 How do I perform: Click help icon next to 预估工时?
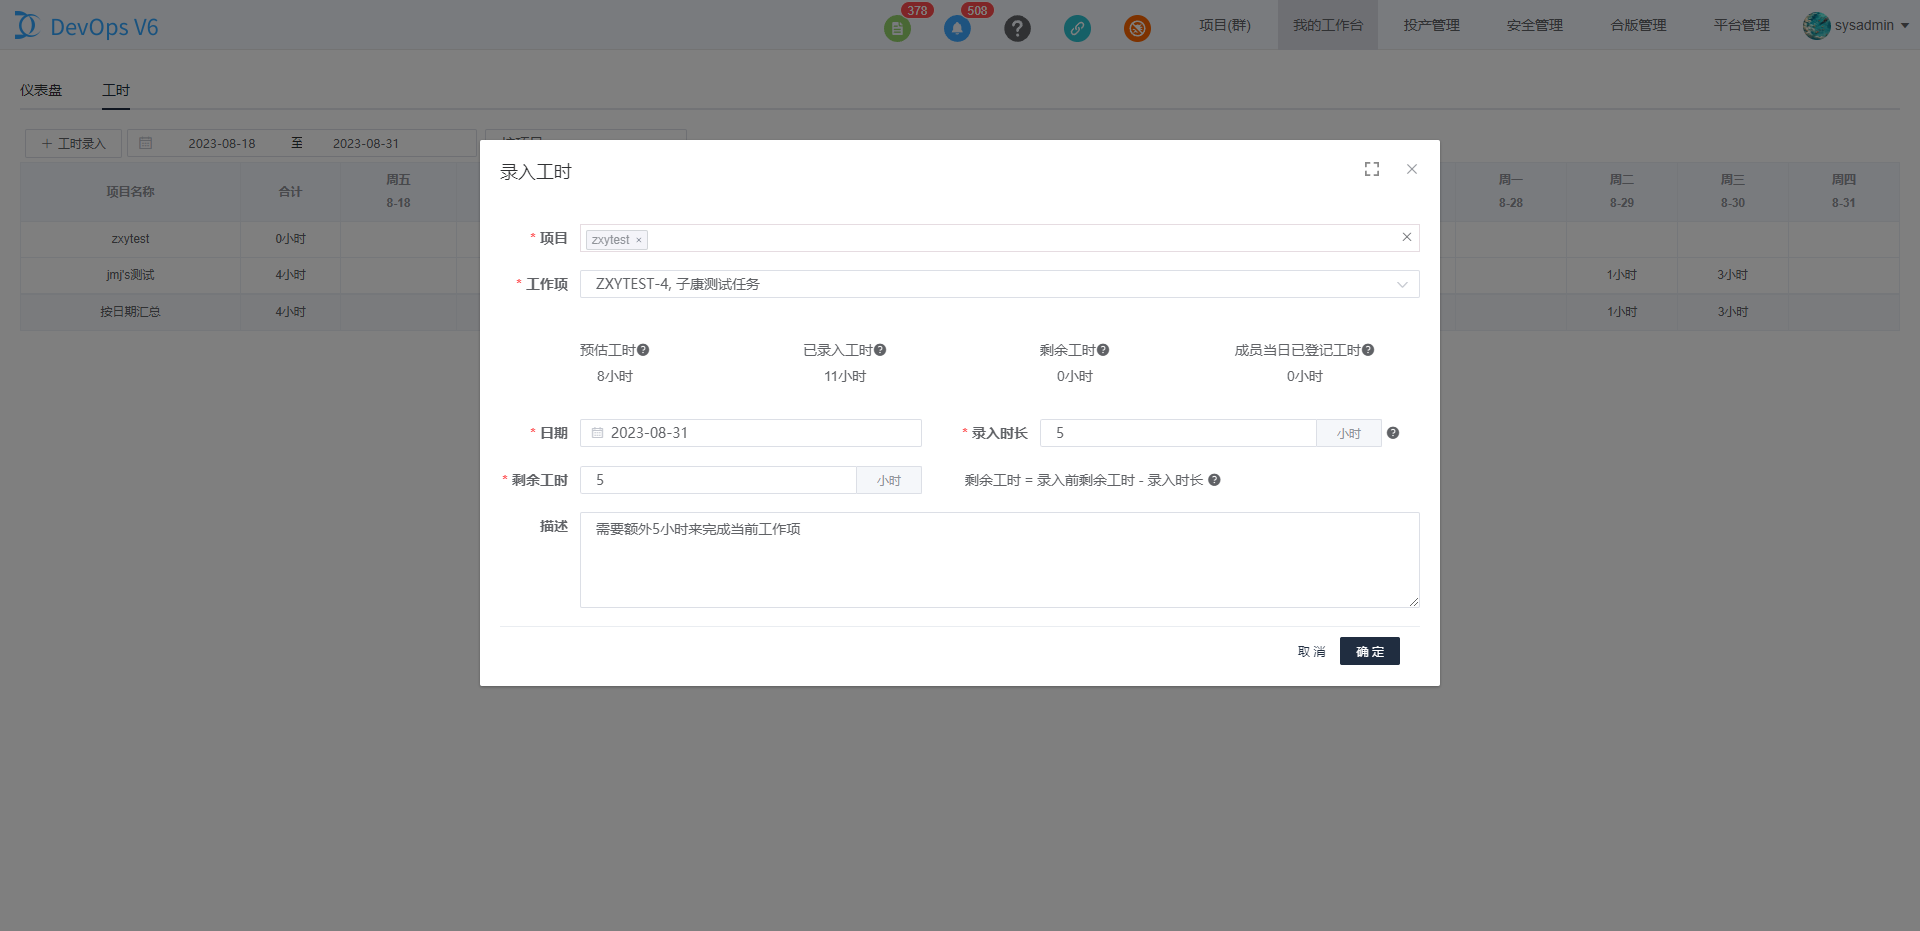pos(643,350)
